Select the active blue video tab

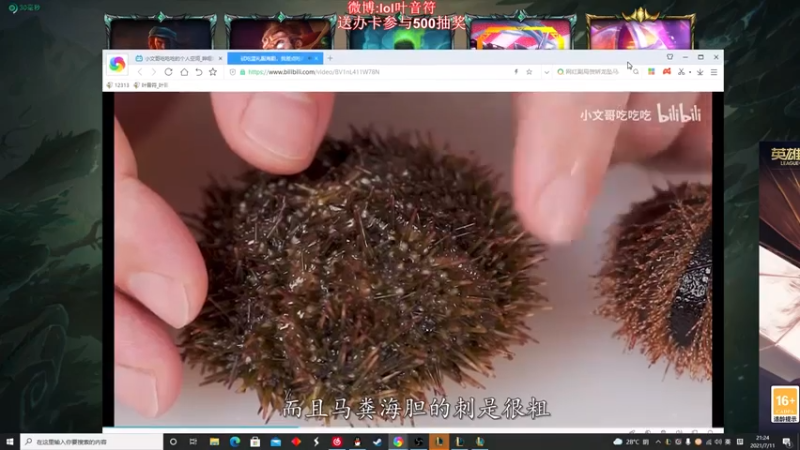pos(274,59)
